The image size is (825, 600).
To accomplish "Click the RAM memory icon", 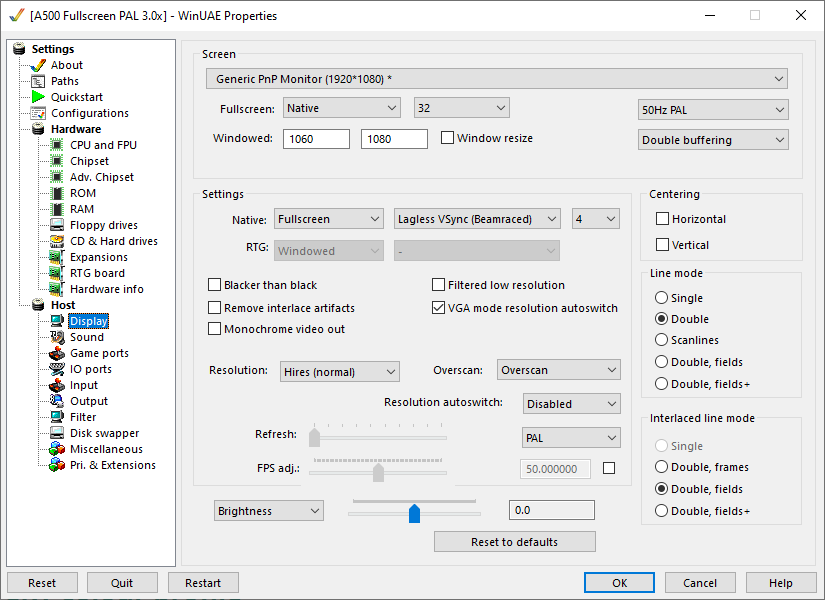I will coord(57,209).
